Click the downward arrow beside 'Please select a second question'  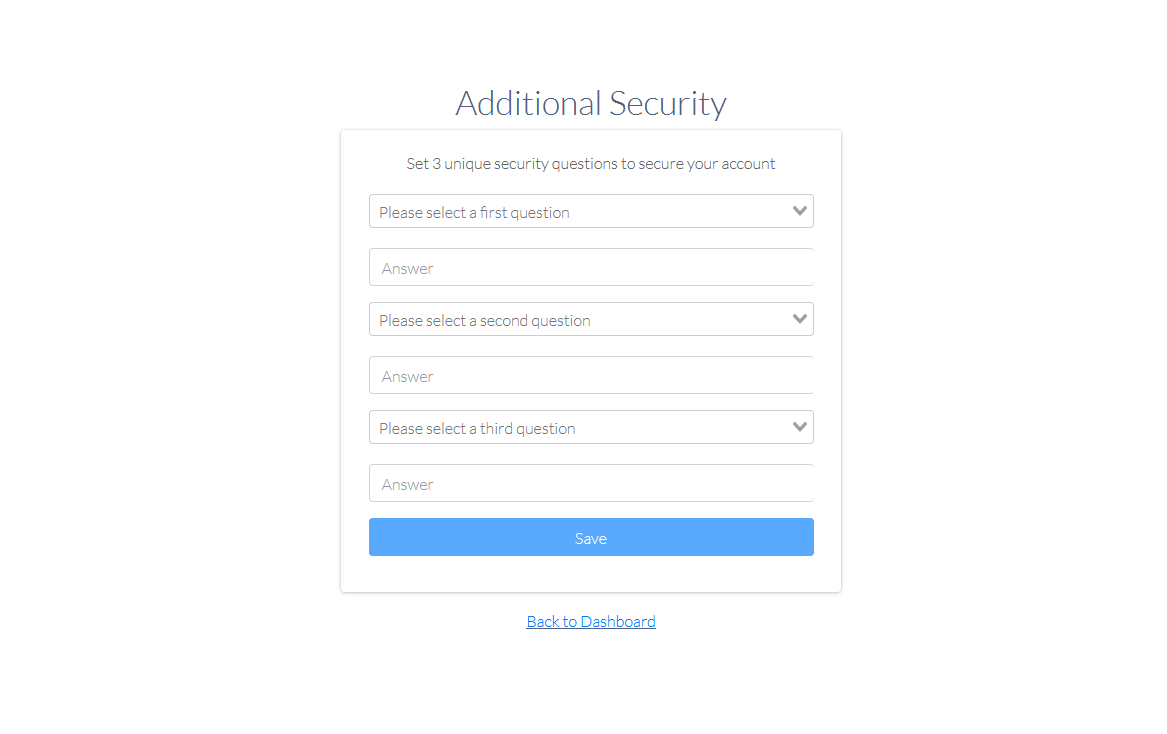(799, 318)
